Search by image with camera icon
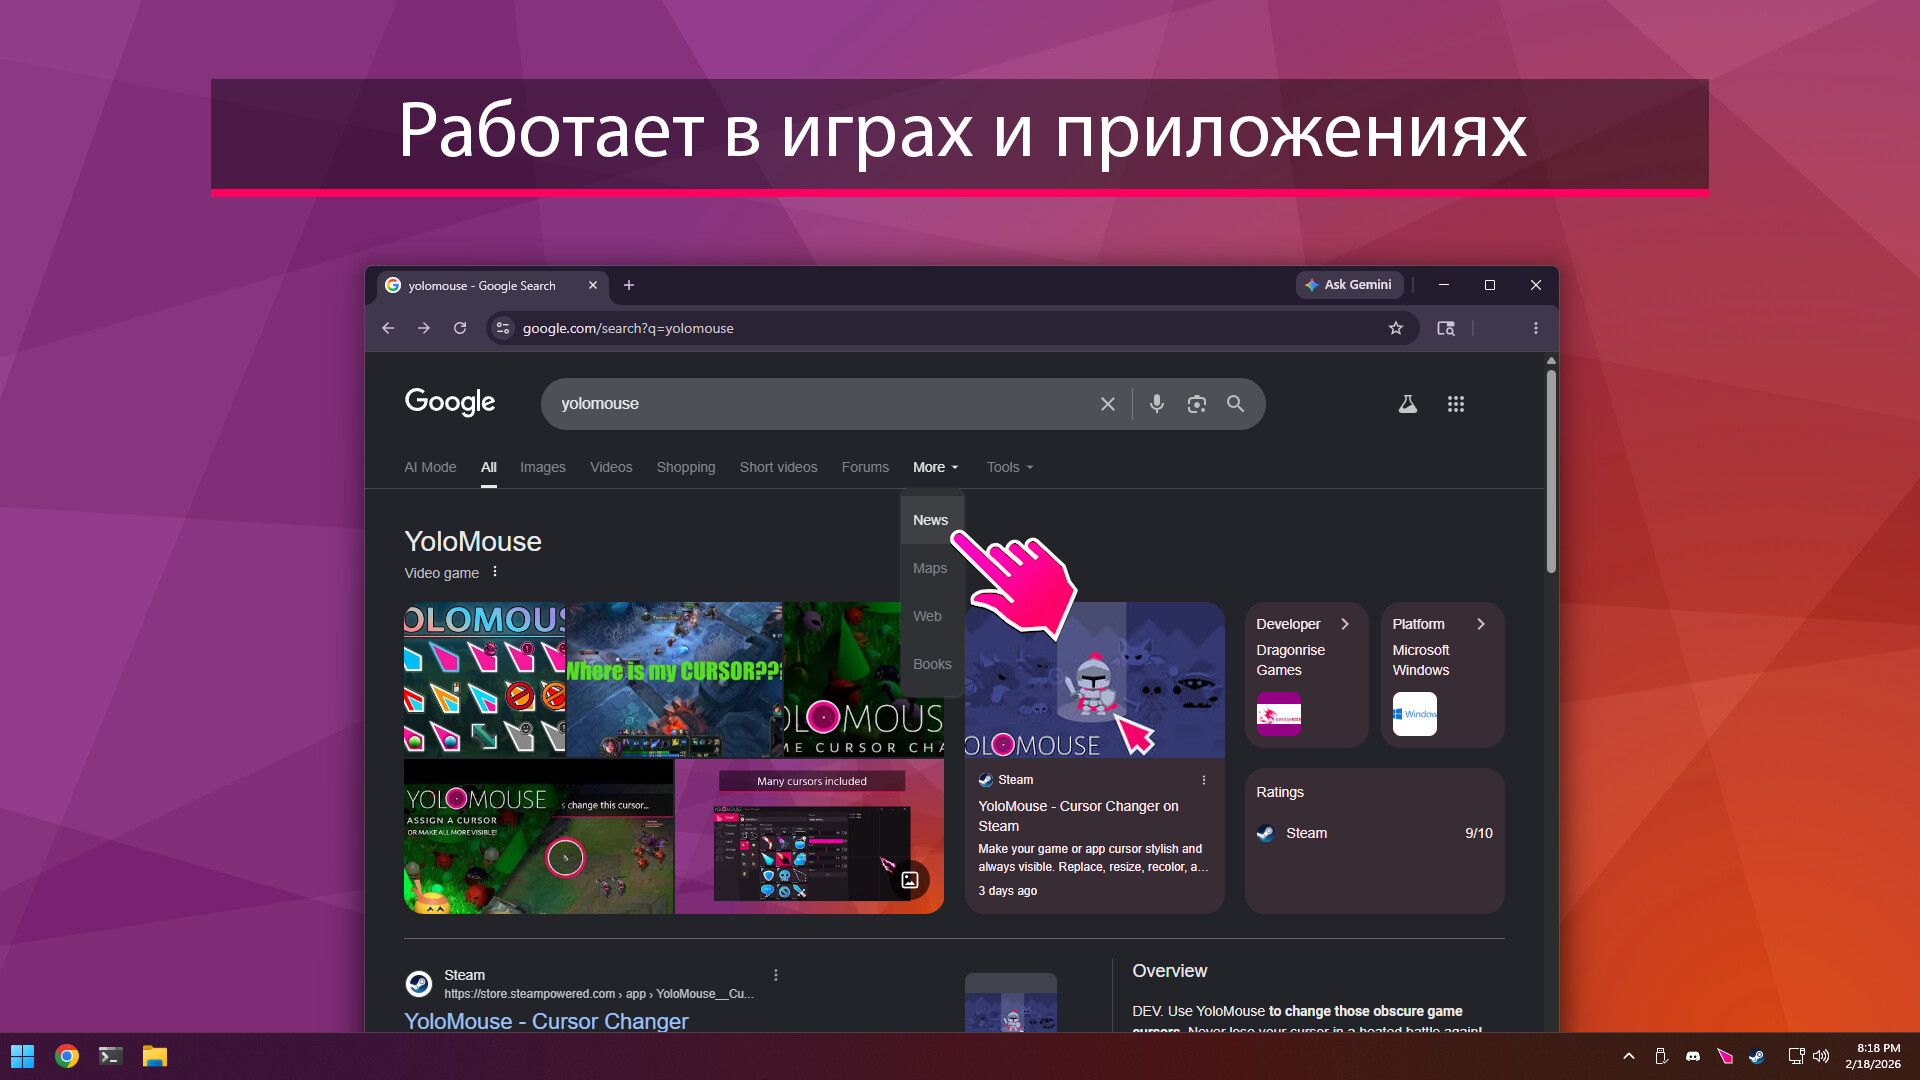The image size is (1920, 1080). click(1197, 404)
